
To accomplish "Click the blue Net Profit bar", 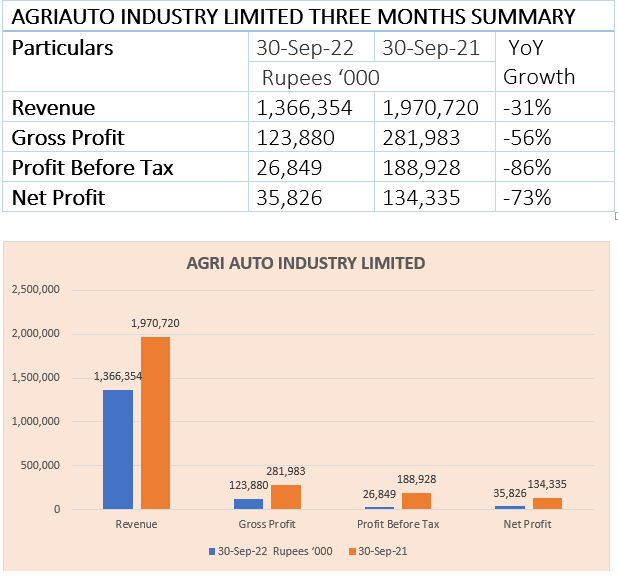I will 510,507.
